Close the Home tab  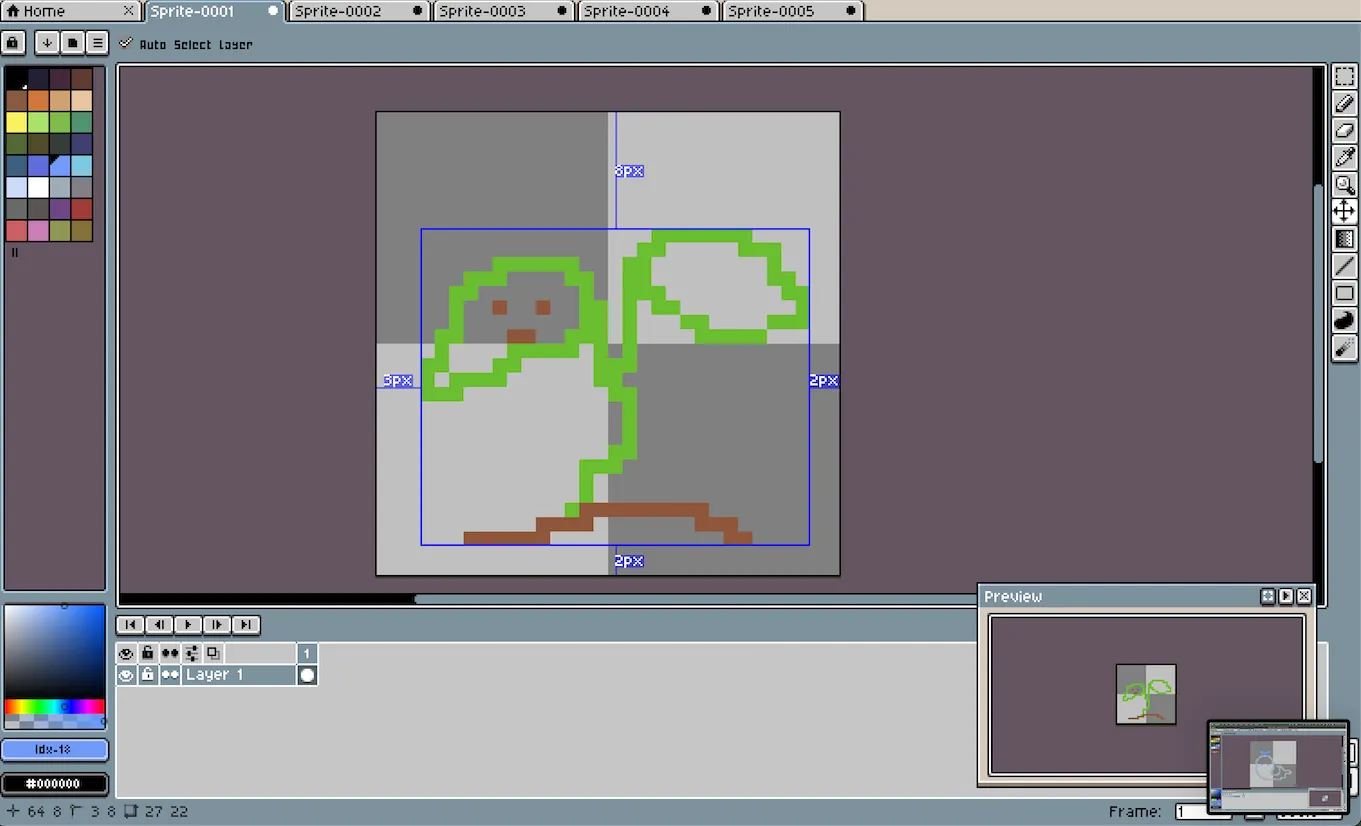coord(128,11)
